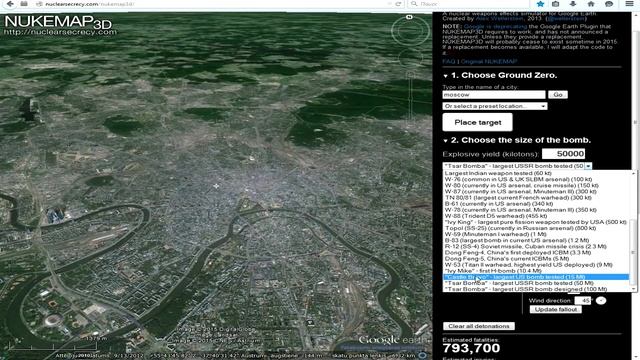Open the browser downloads arrow icon
This screenshot has height=360, width=640.
tap(573, 4)
